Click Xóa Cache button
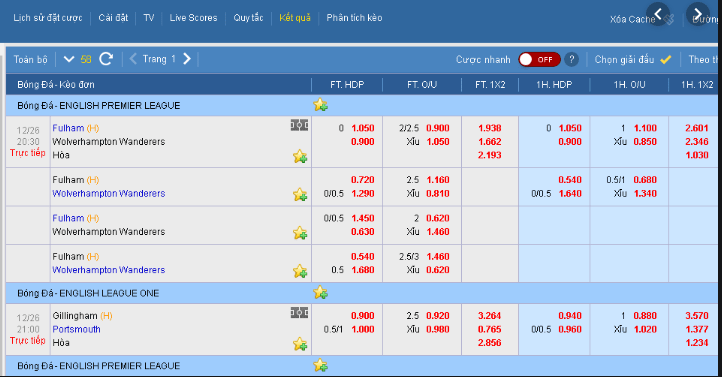722x377 pixels. pyautogui.click(x=632, y=19)
